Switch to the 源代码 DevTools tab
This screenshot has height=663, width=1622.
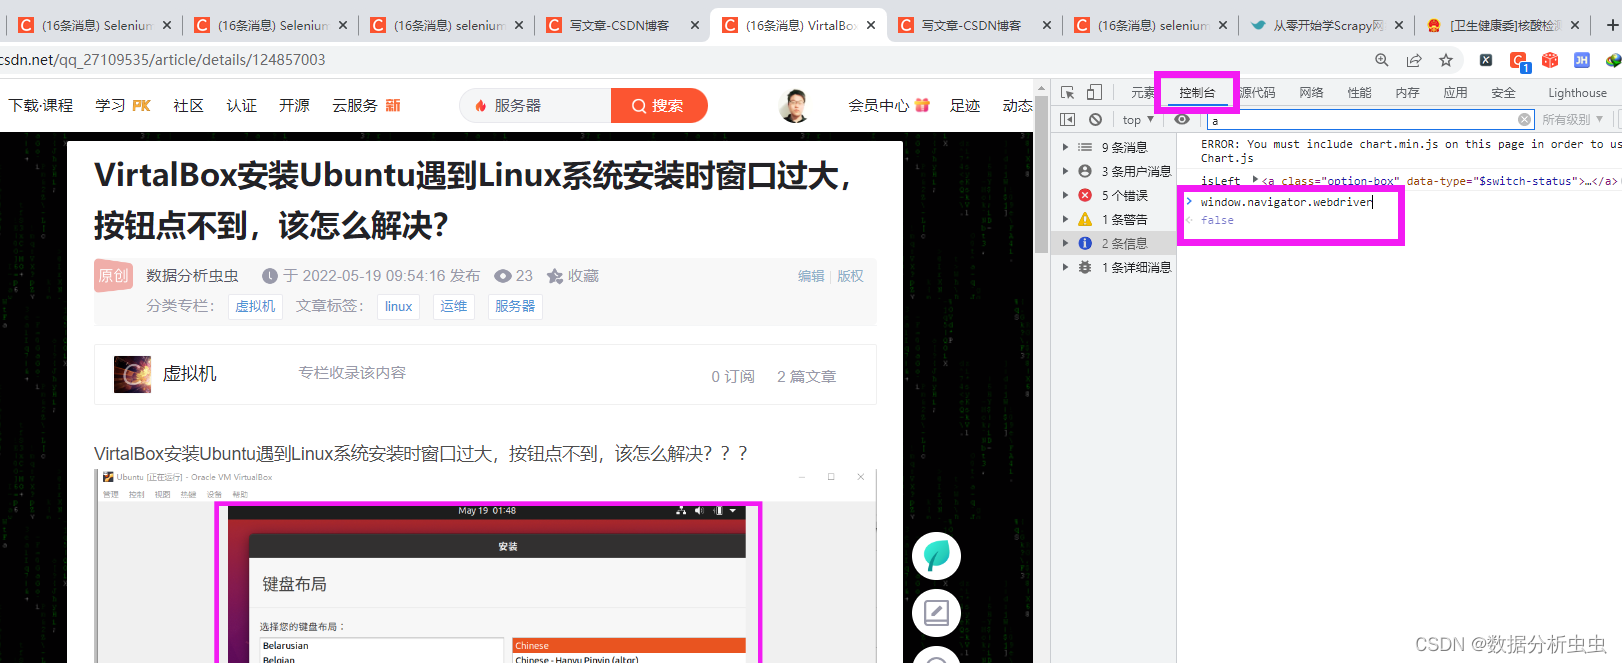tap(1257, 93)
